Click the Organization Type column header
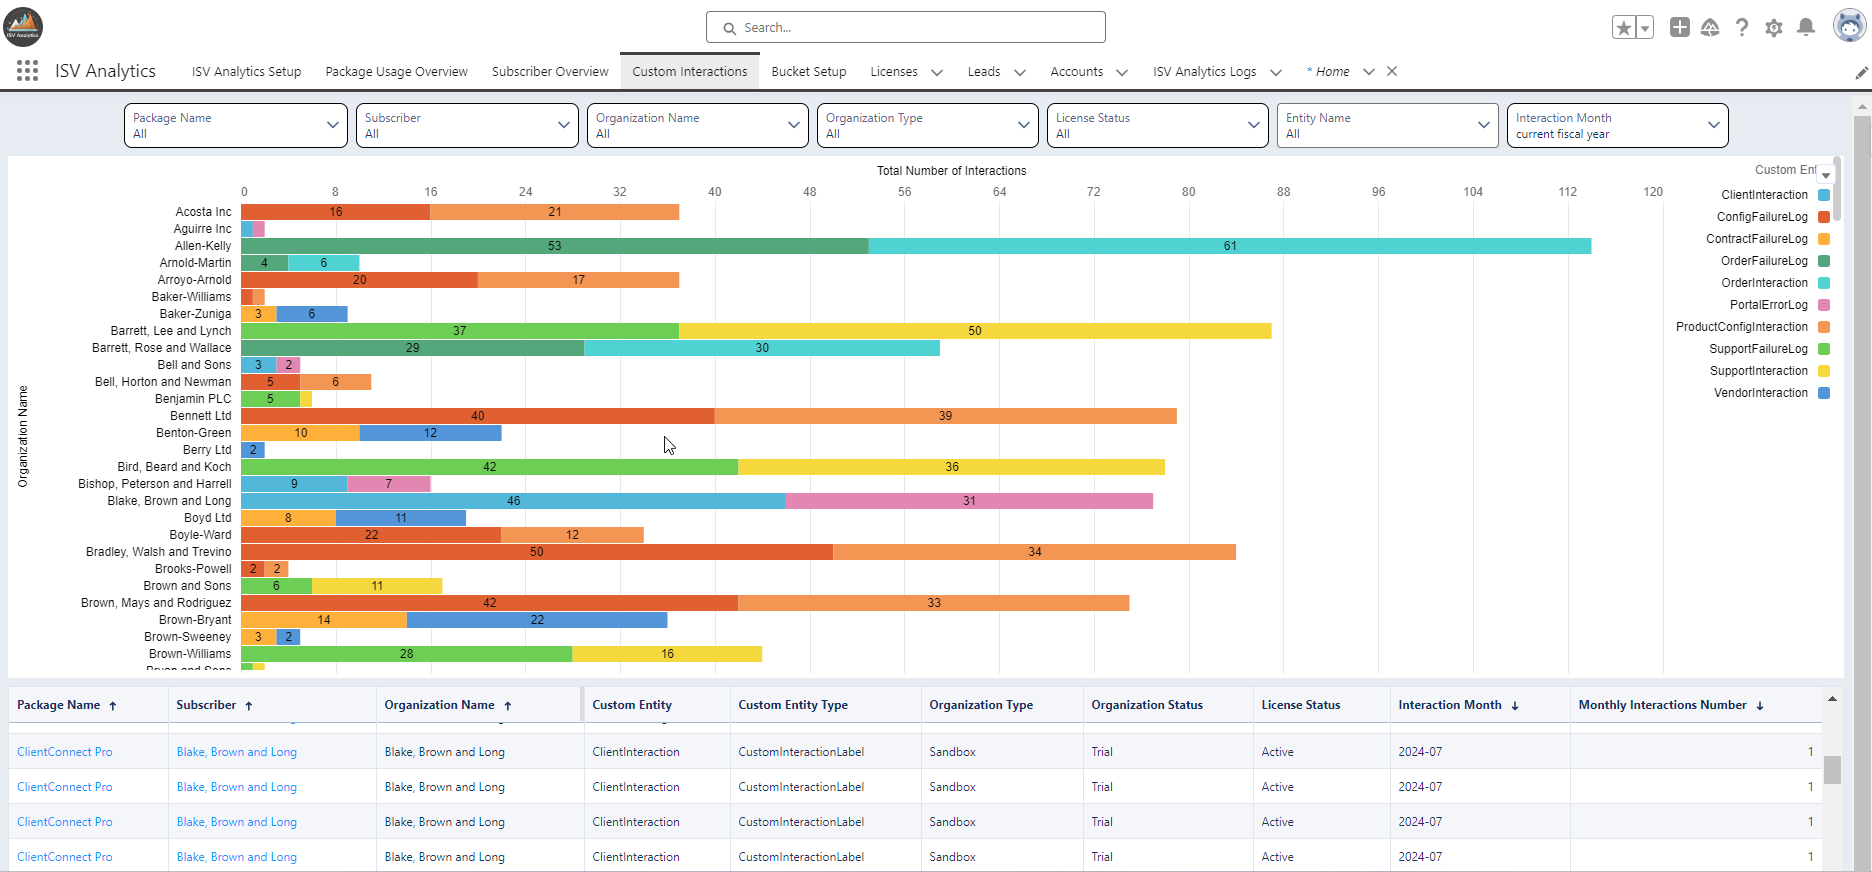This screenshot has height=872, width=1872. (x=981, y=705)
